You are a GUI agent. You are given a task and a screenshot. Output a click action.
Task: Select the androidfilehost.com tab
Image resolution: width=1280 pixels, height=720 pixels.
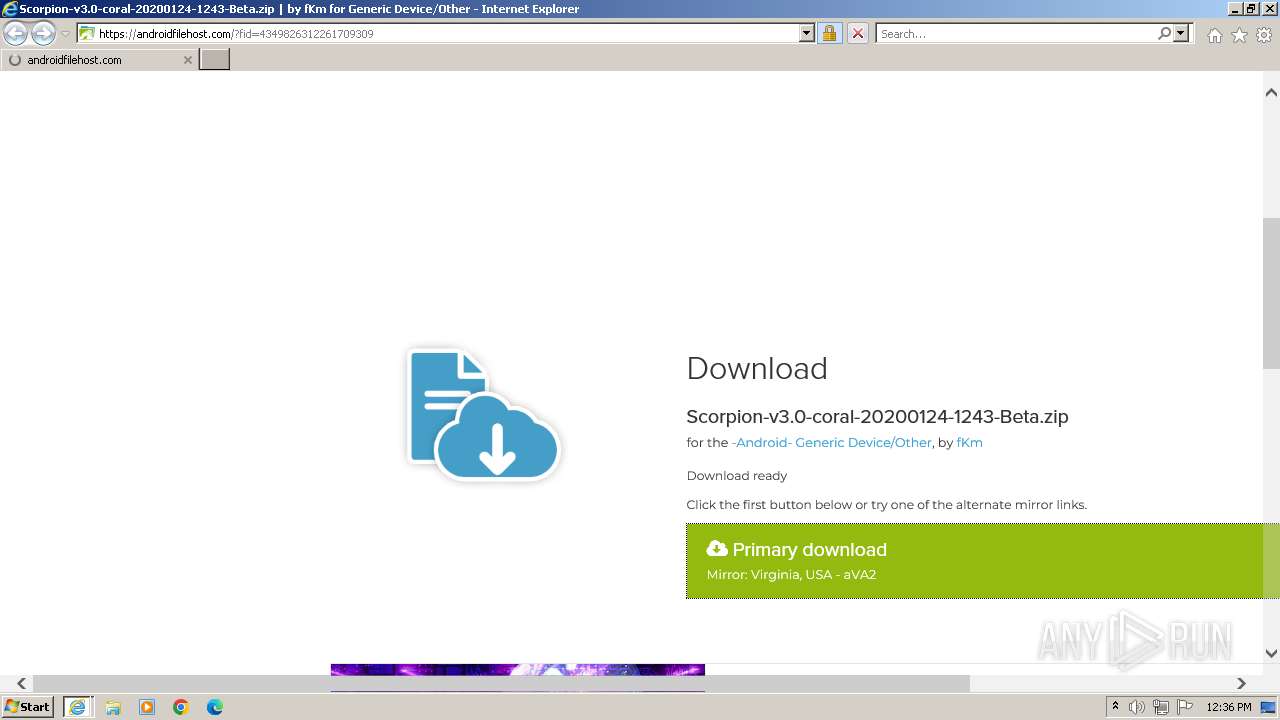click(99, 60)
